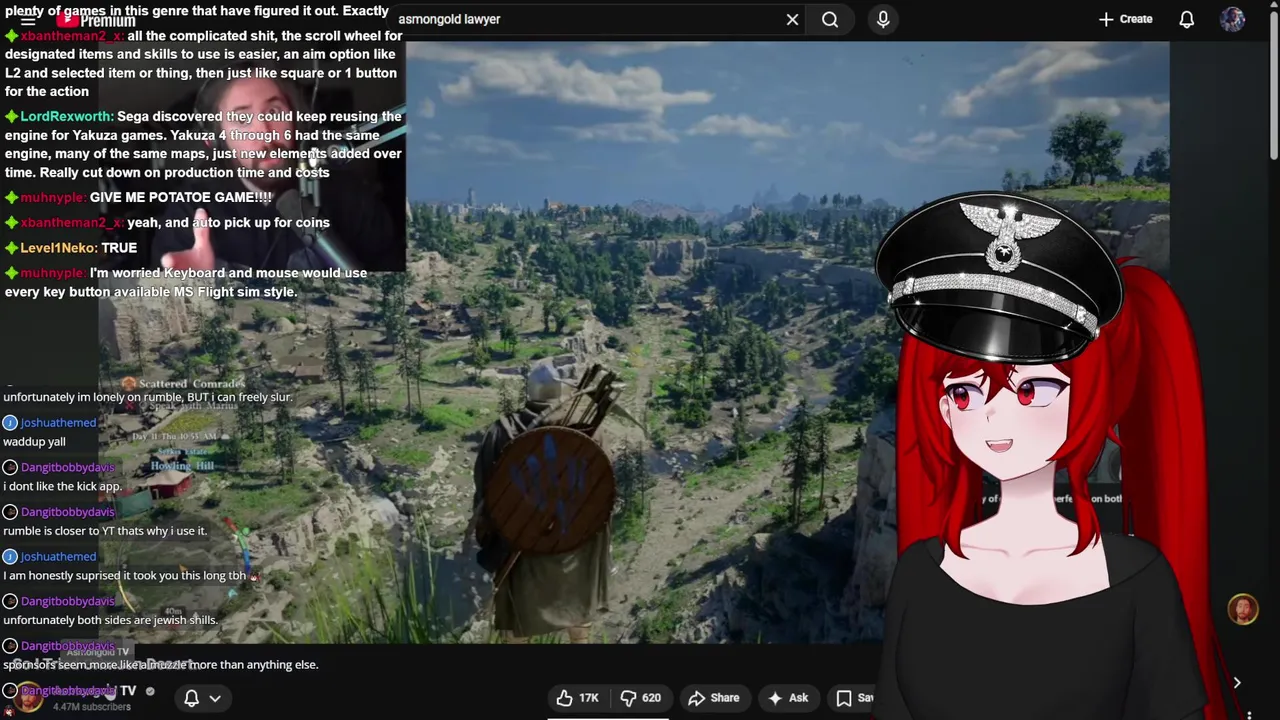Click the next arrow at lower right

[1237, 683]
